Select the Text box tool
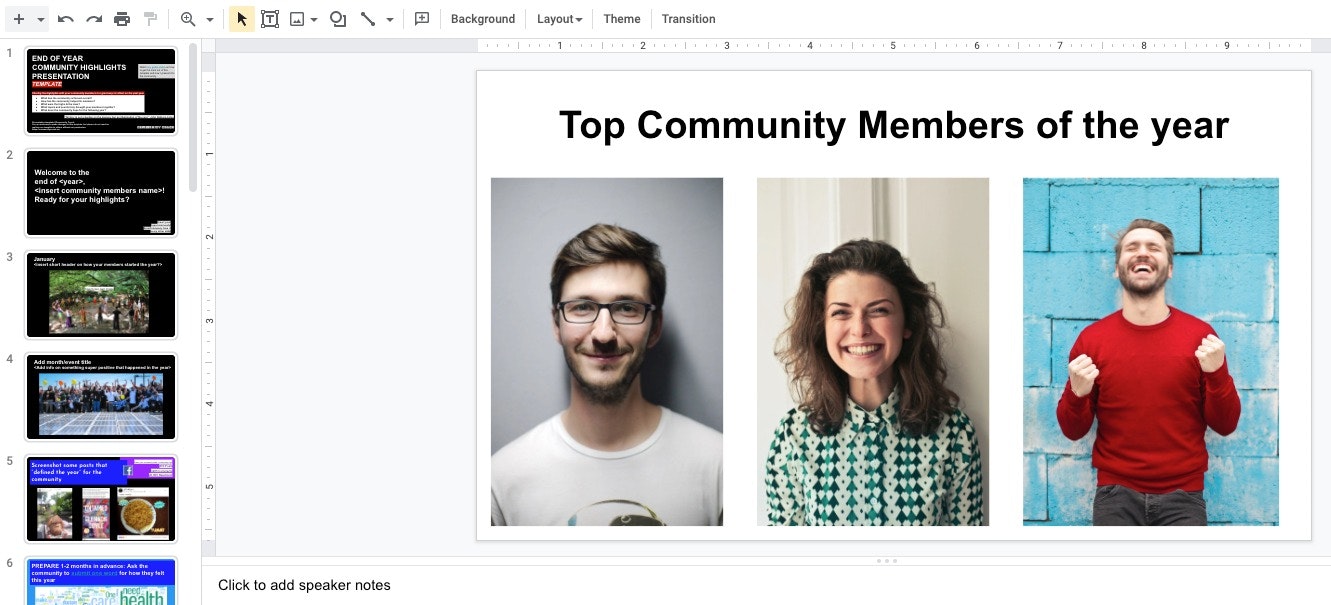 [x=270, y=18]
